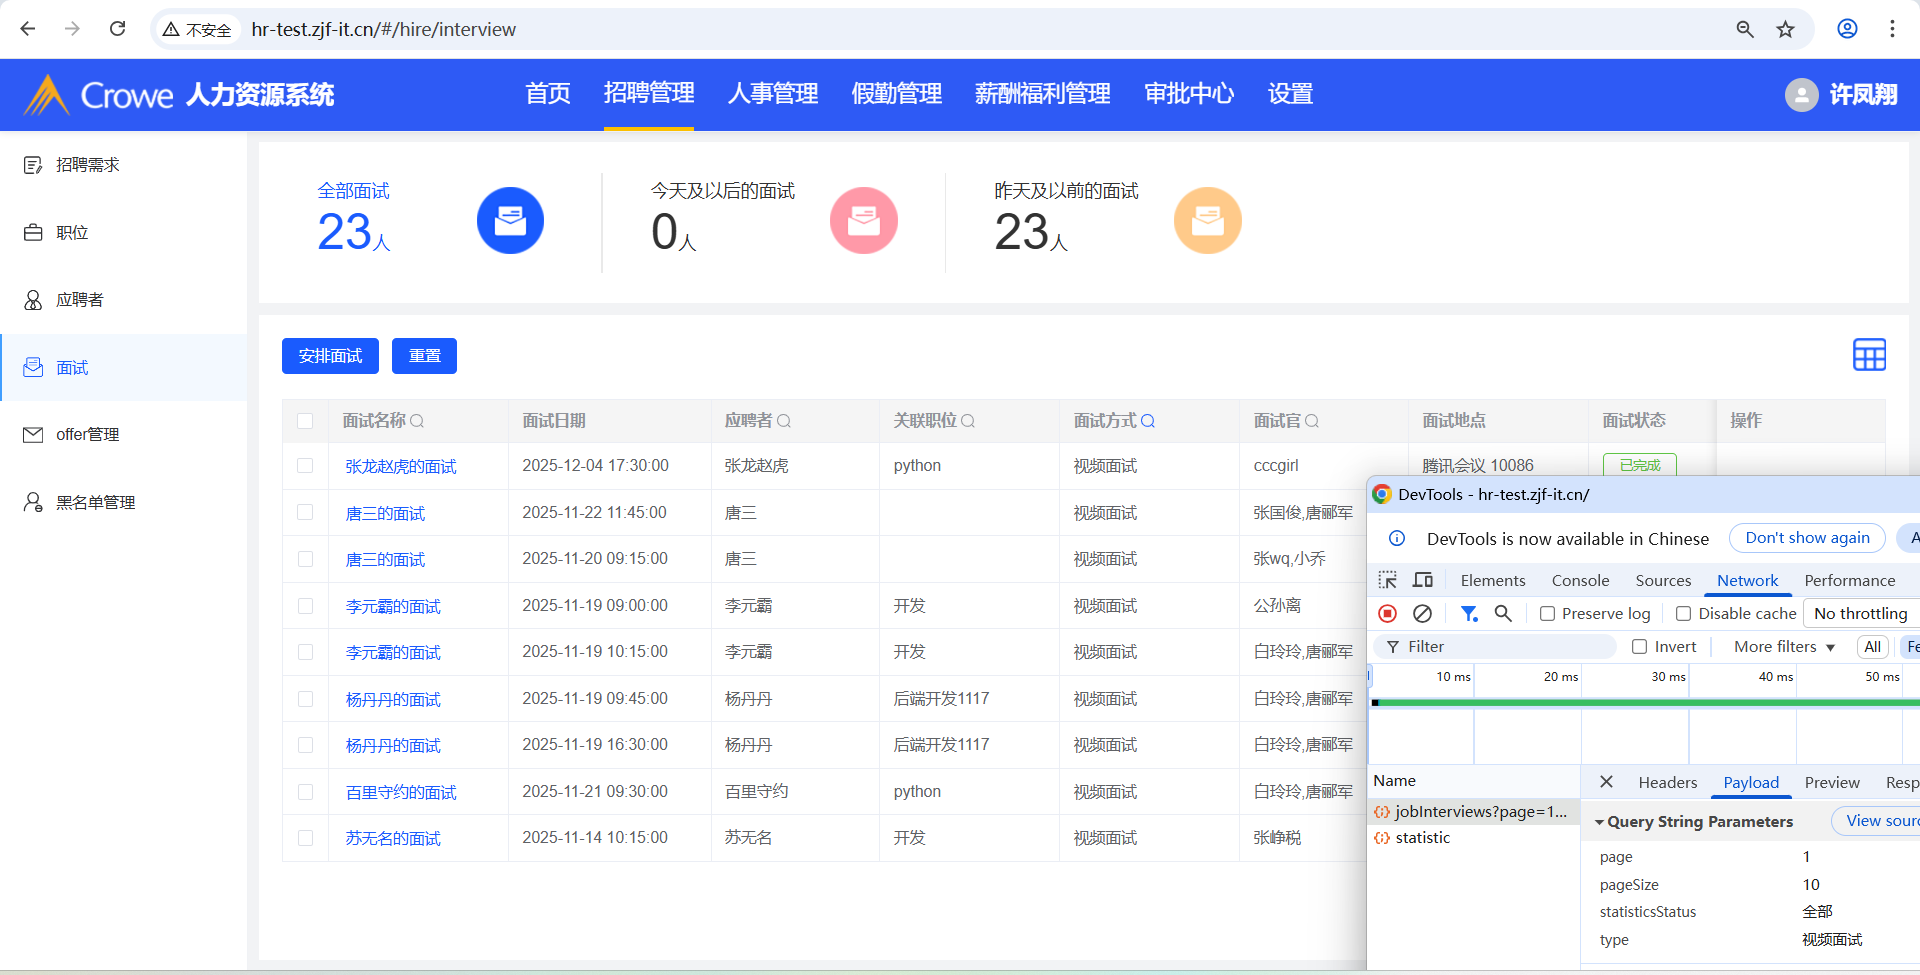Image resolution: width=1920 pixels, height=975 pixels.
Task: Bookmark this page with star icon
Action: tap(1785, 29)
